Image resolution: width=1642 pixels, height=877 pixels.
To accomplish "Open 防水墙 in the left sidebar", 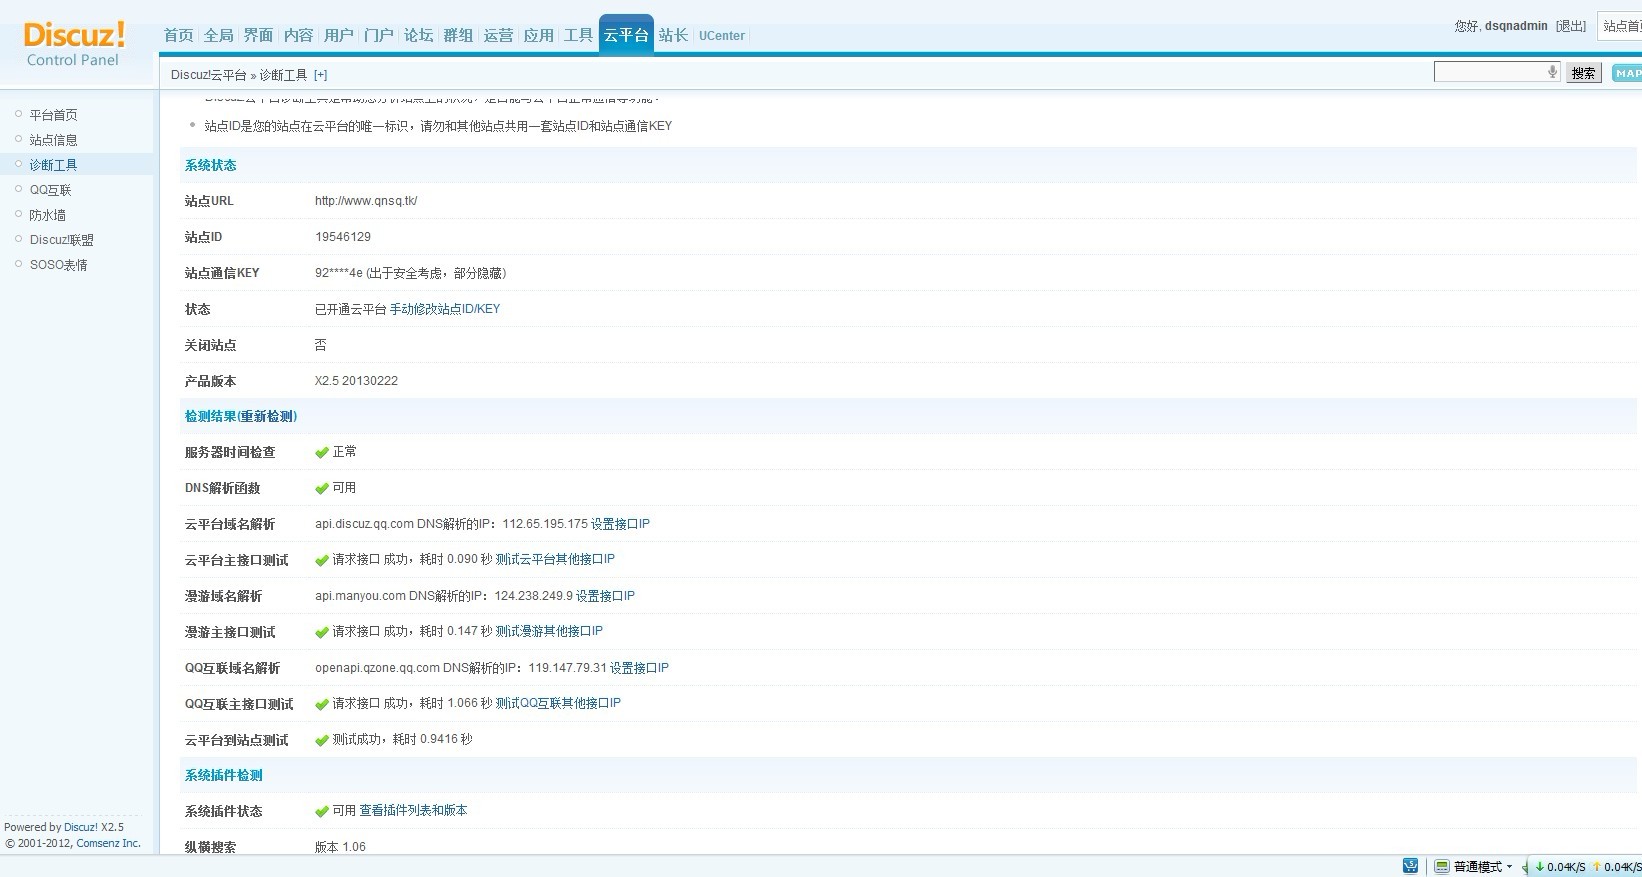I will 47,215.
